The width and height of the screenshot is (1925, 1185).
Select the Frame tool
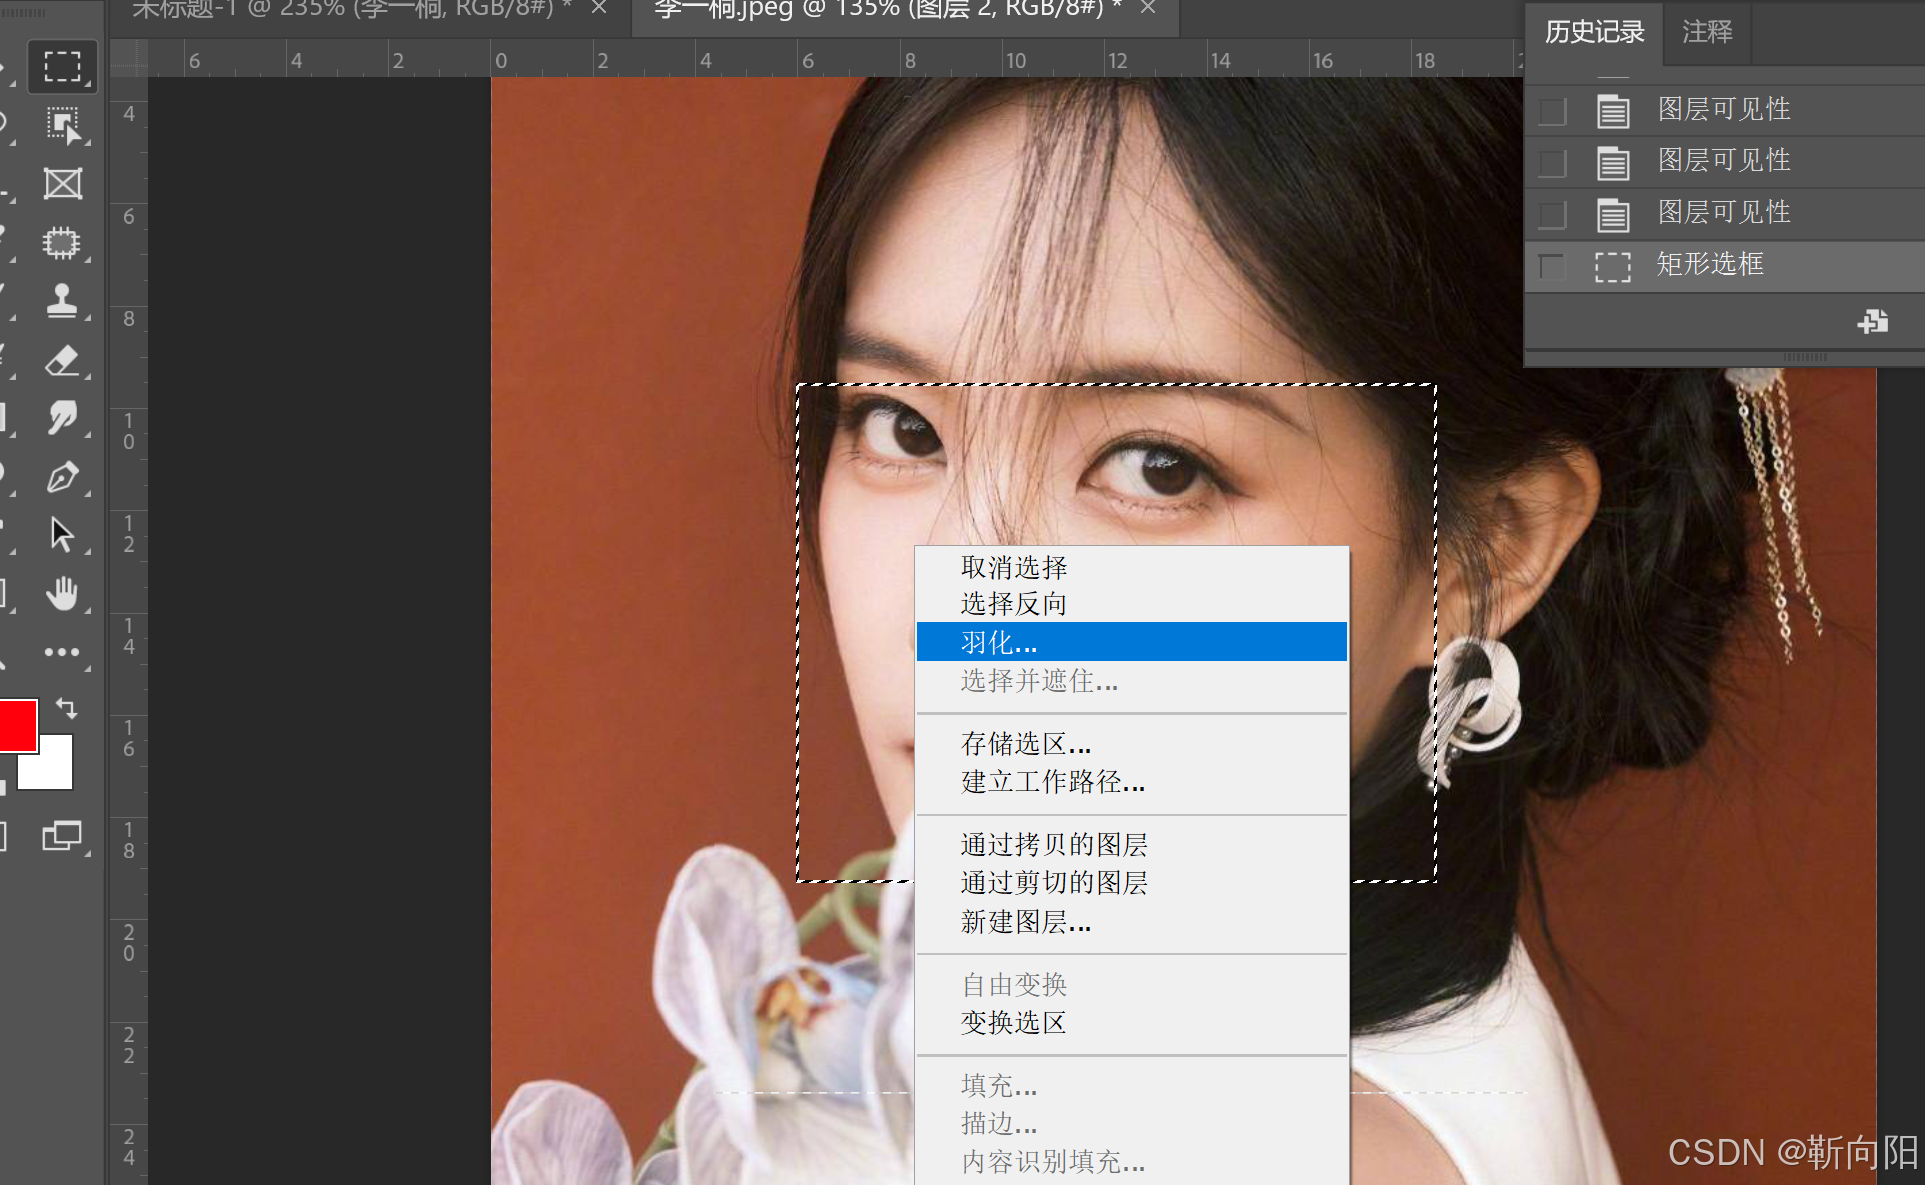click(62, 184)
